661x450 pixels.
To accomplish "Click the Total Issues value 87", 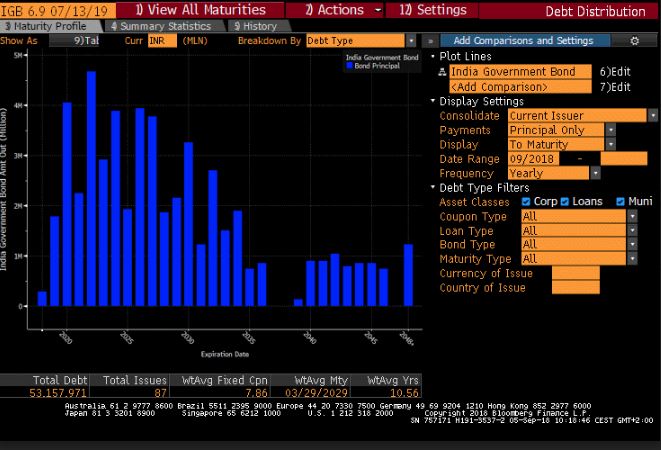I will click(160, 393).
